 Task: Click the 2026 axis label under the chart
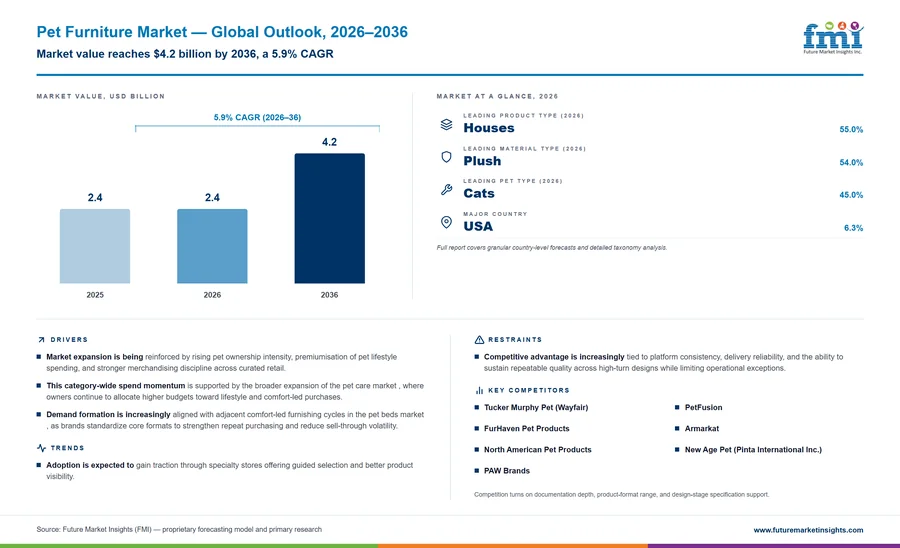tap(212, 295)
